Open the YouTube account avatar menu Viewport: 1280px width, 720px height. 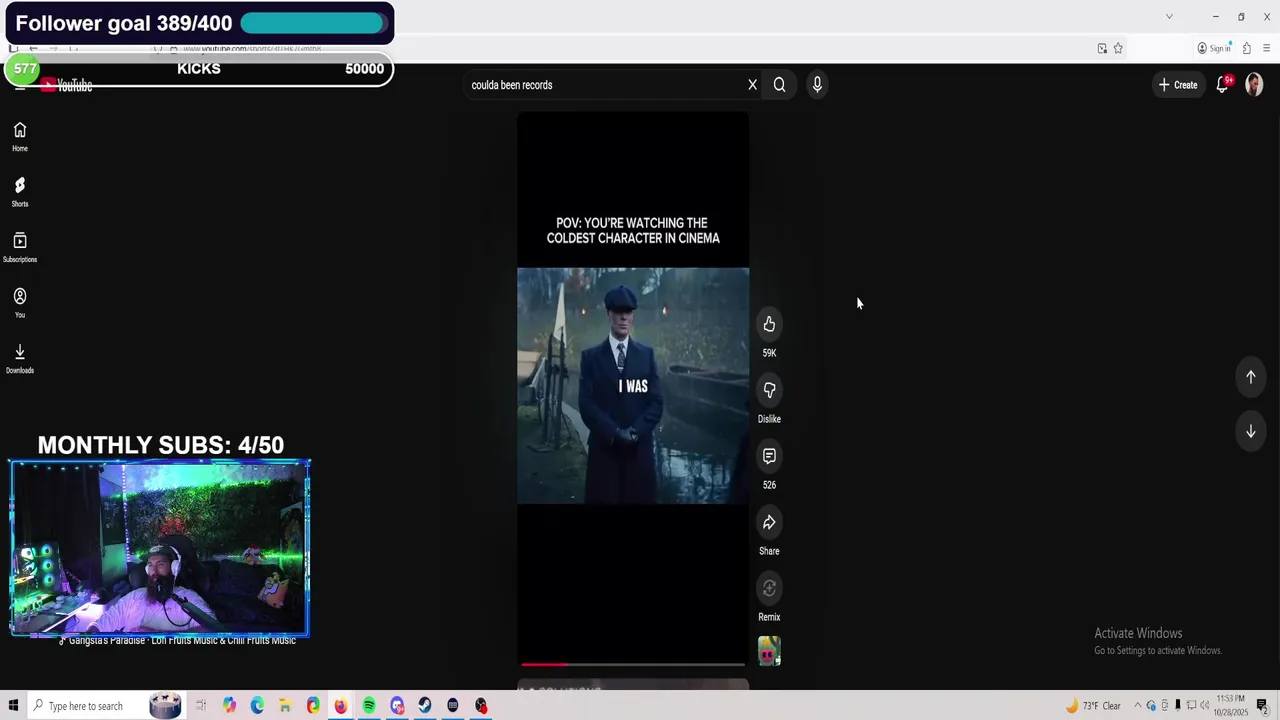coord(1254,85)
